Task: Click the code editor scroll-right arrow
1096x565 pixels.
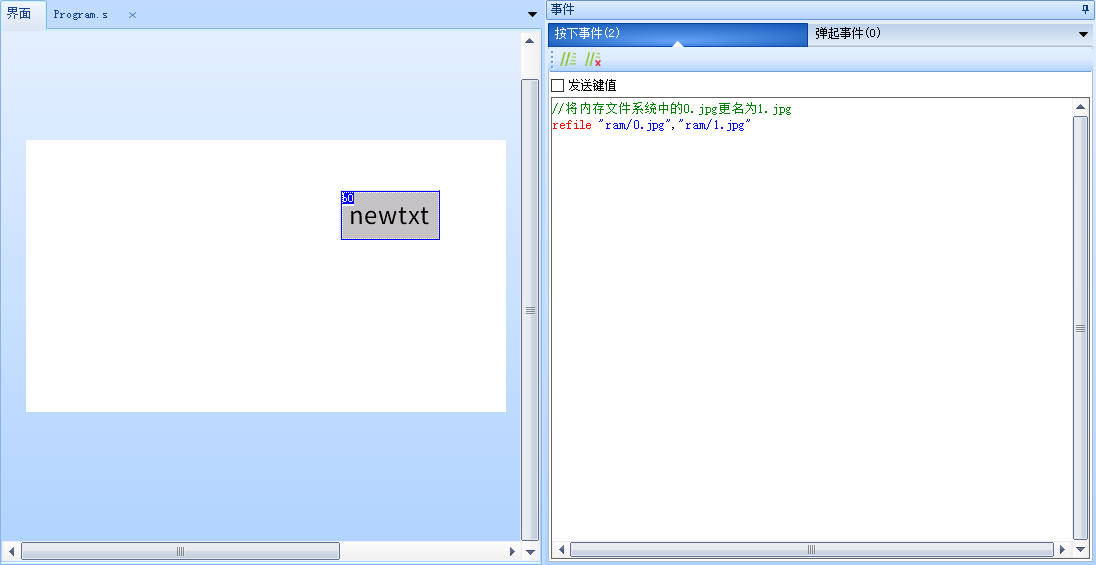Action: (1063, 550)
